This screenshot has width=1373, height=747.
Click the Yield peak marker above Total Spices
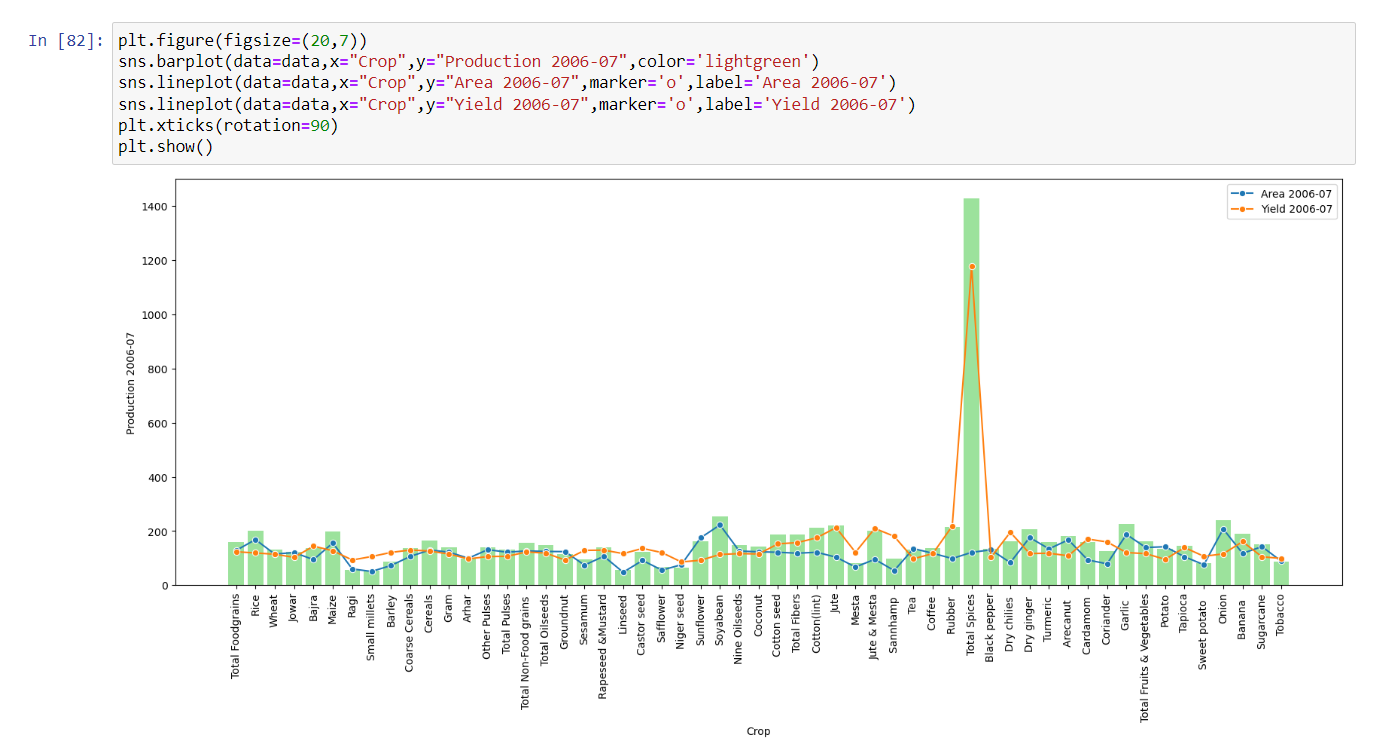974,267
